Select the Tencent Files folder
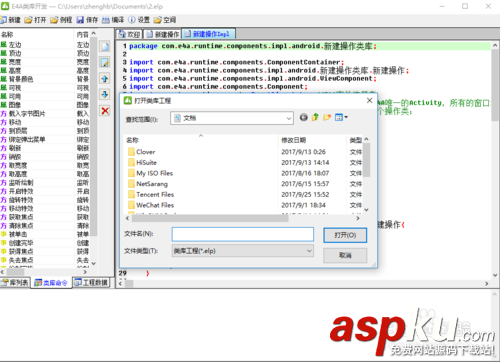The width and height of the screenshot is (500, 362). coord(151,195)
